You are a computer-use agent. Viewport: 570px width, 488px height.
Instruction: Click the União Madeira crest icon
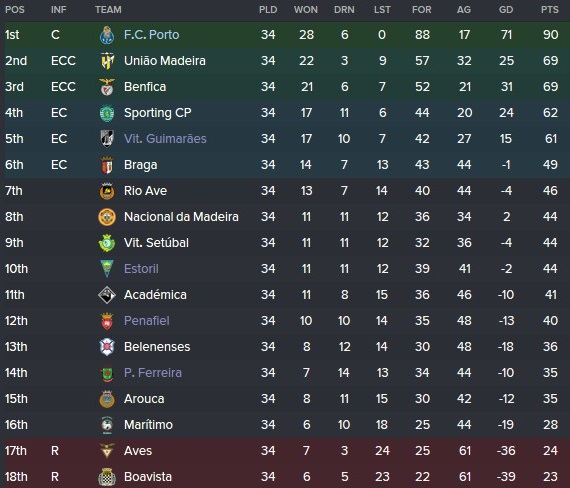click(x=107, y=61)
